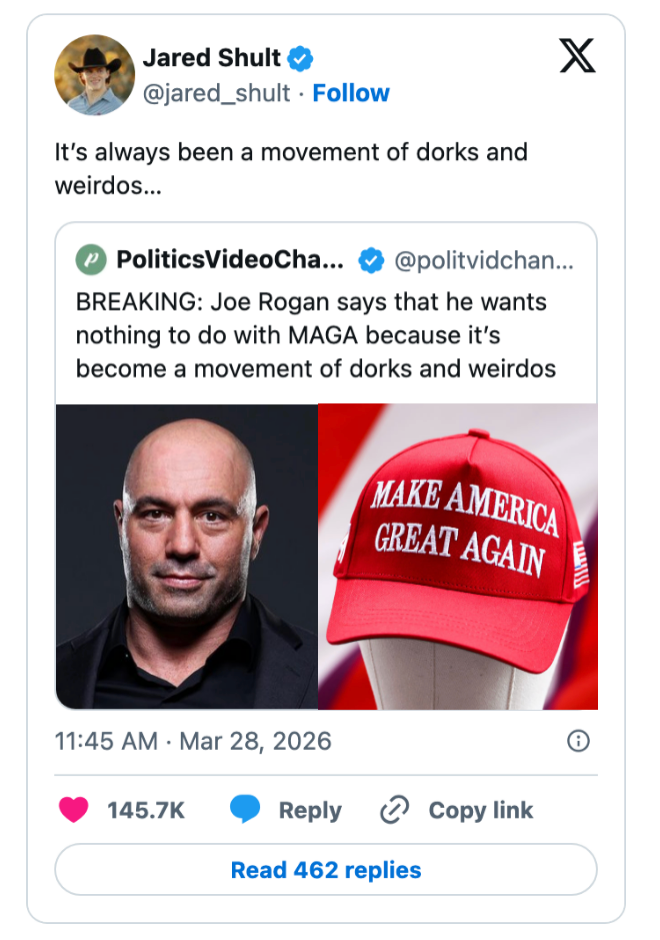660x940 pixels.
Task: Click the PoliticsVideoCha... account name
Action: [x=230, y=261]
